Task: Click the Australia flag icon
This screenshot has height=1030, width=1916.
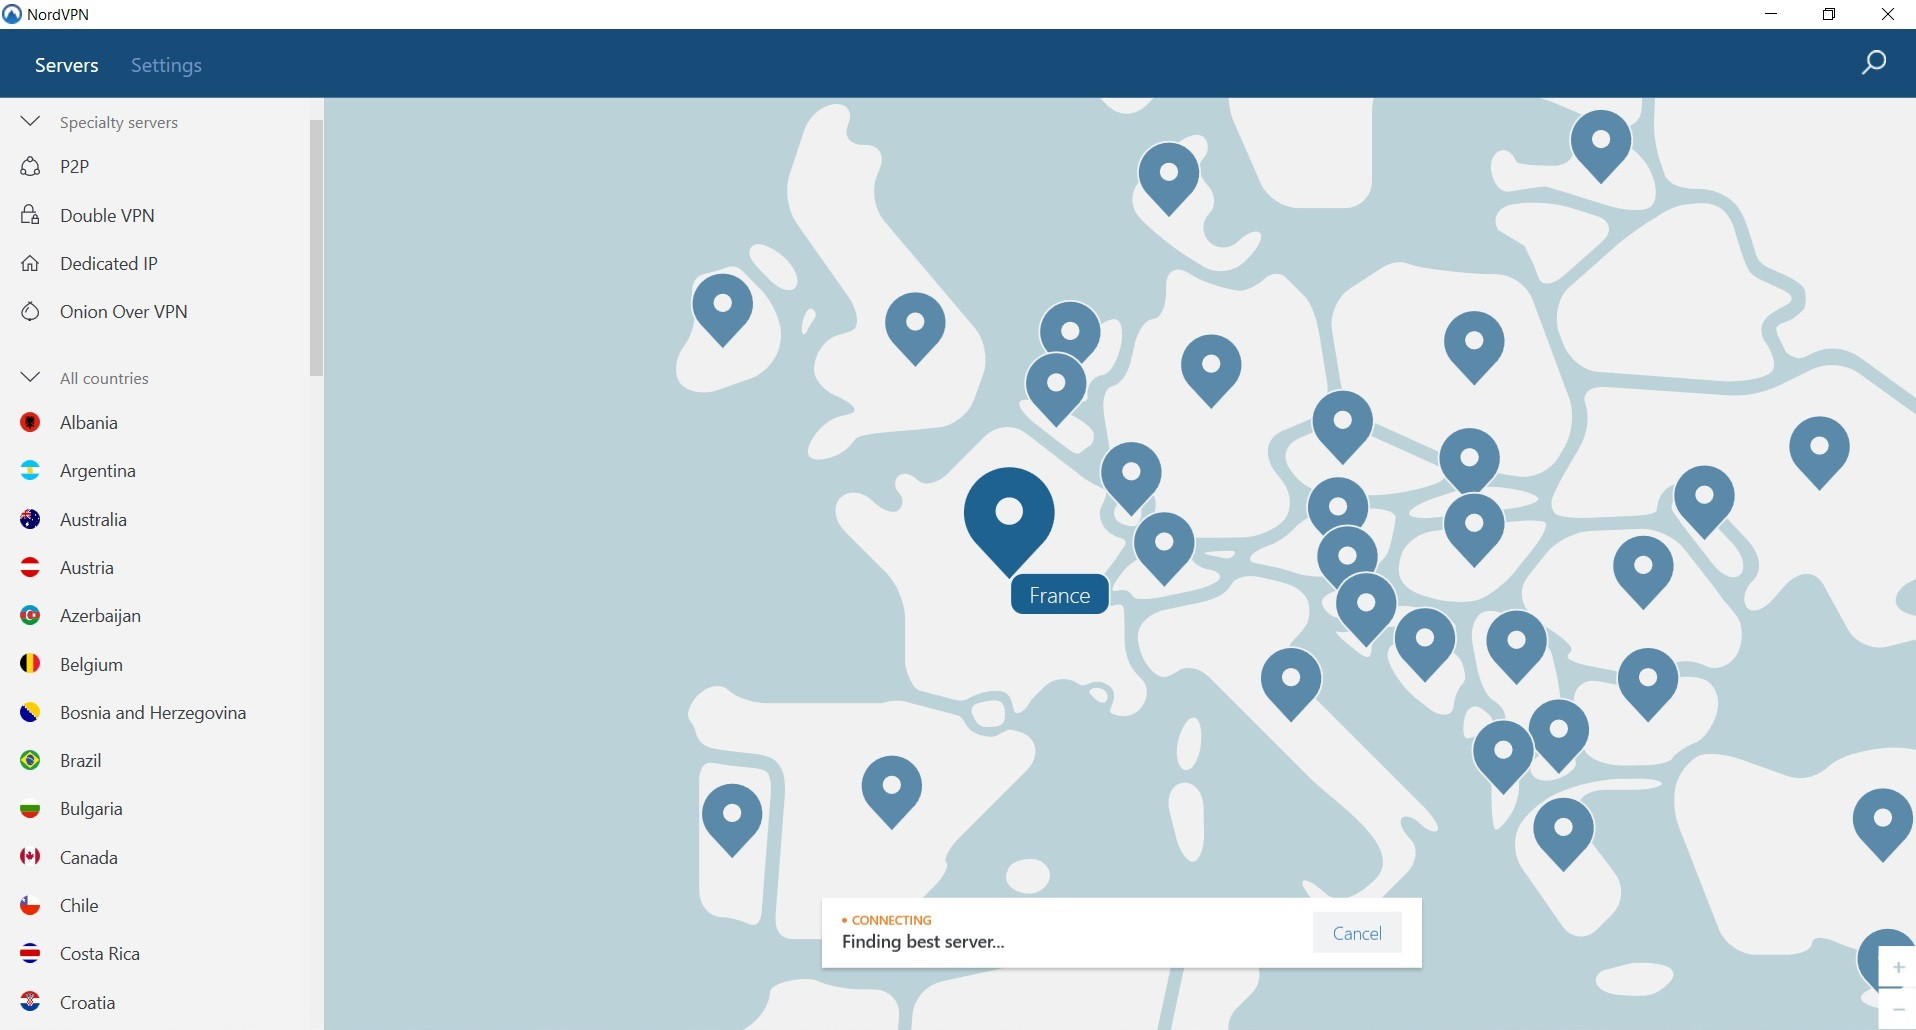Action: (x=30, y=519)
